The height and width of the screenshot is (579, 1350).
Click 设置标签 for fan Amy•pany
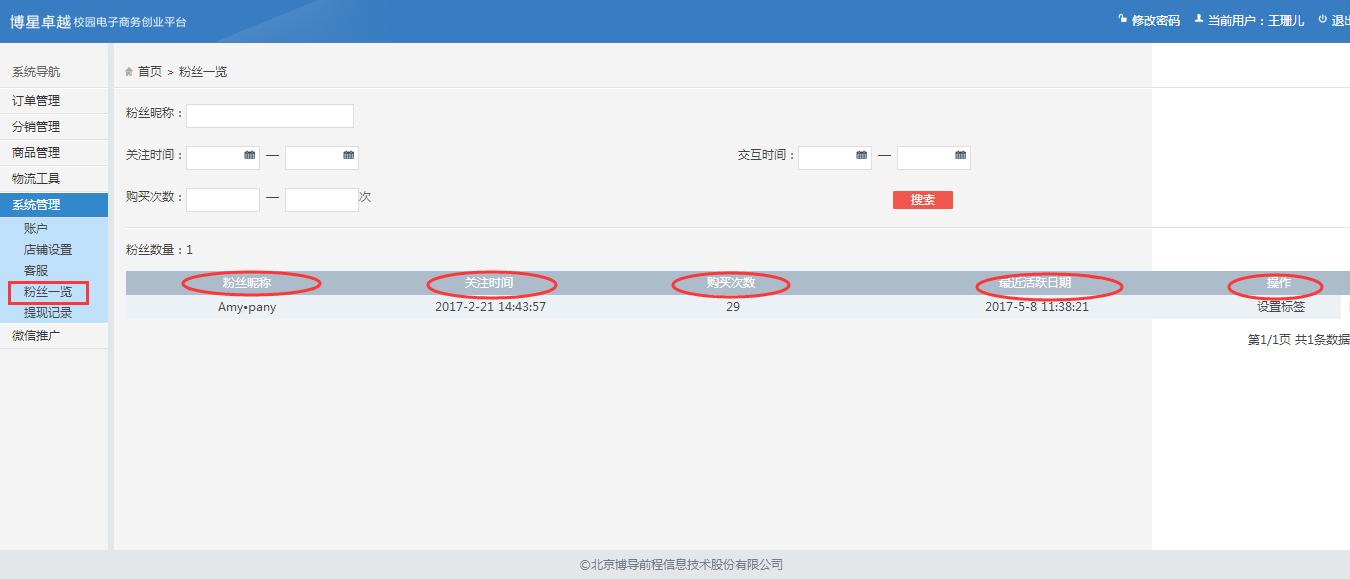[1280, 307]
